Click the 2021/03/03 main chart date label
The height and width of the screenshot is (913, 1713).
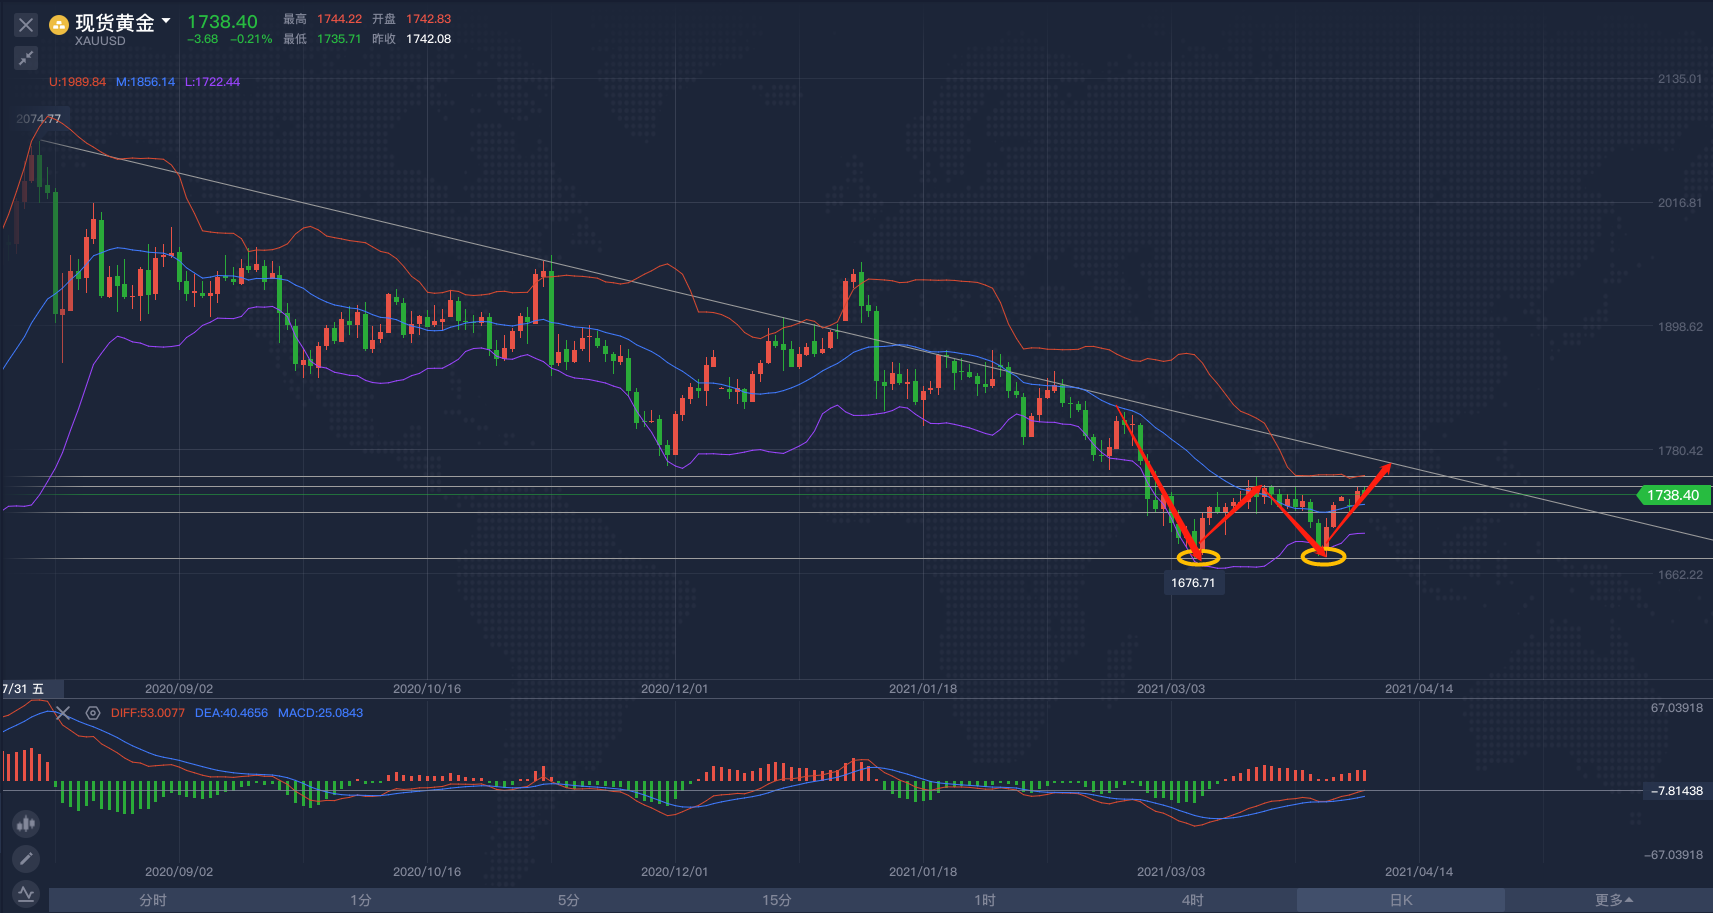click(1171, 689)
